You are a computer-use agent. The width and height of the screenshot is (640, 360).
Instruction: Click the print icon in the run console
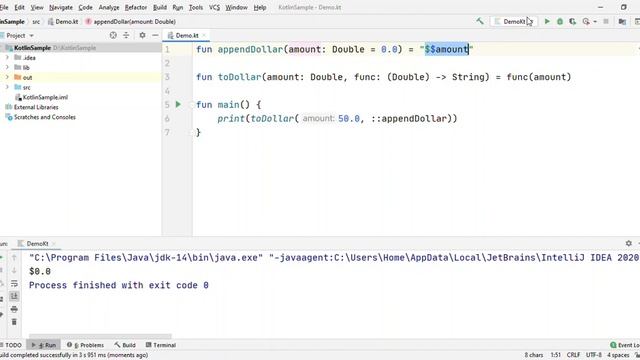[14, 309]
